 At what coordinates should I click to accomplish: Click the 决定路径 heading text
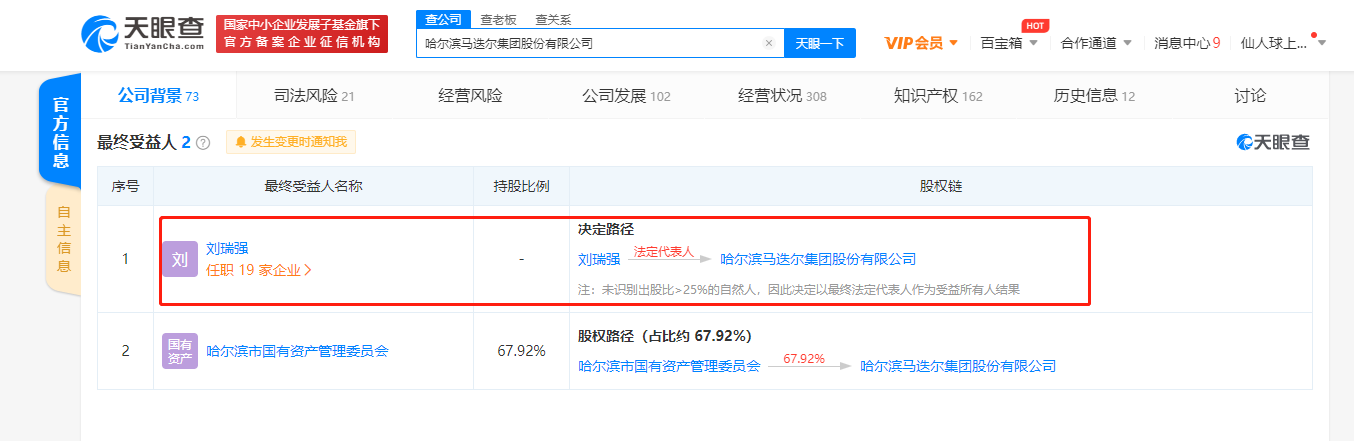pos(606,229)
